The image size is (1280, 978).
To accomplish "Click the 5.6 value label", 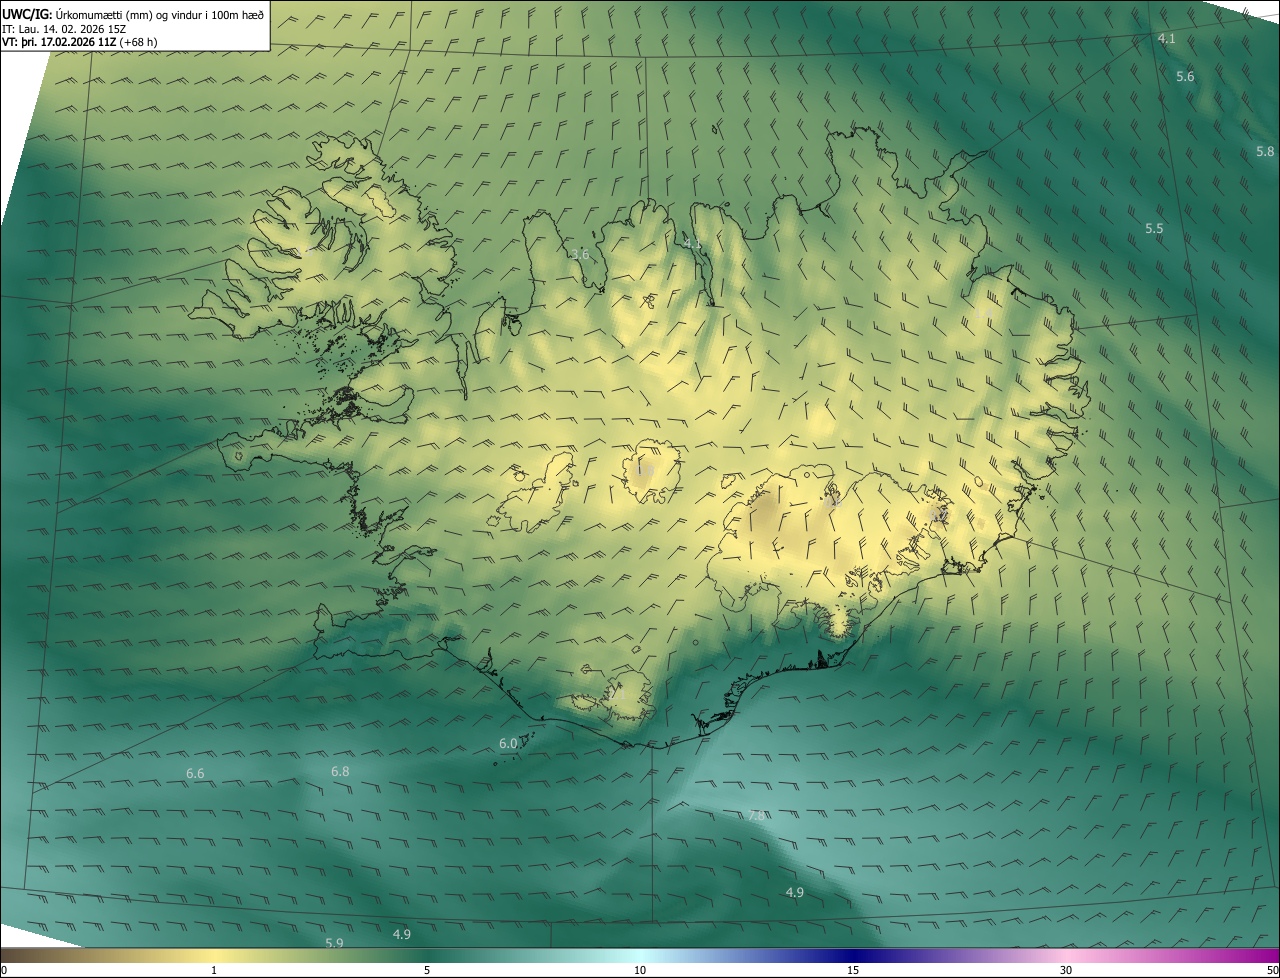I will [1185, 77].
